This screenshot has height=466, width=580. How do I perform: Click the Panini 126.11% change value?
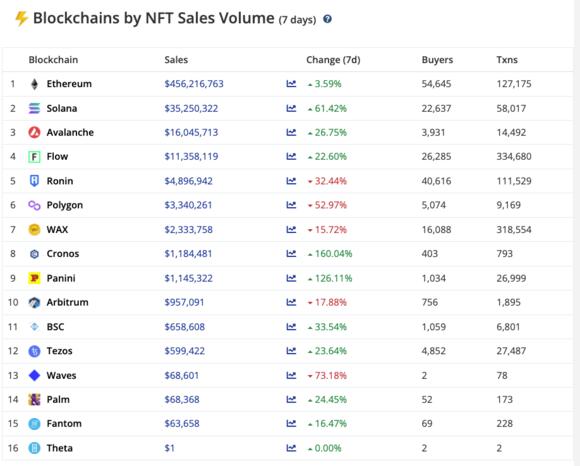click(x=333, y=278)
